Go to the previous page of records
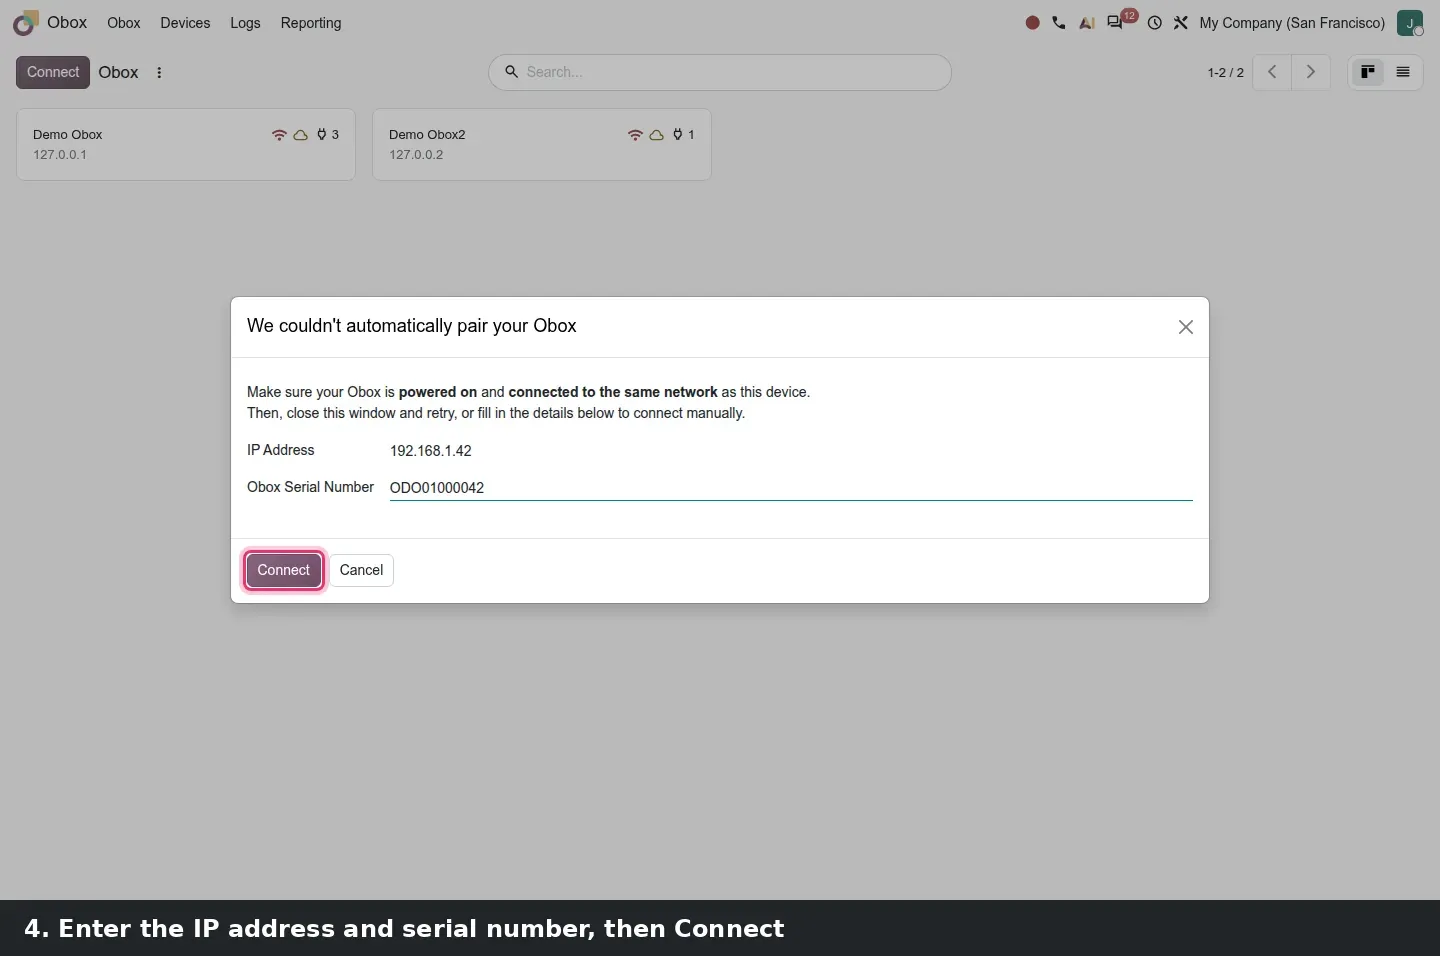 pyautogui.click(x=1272, y=72)
